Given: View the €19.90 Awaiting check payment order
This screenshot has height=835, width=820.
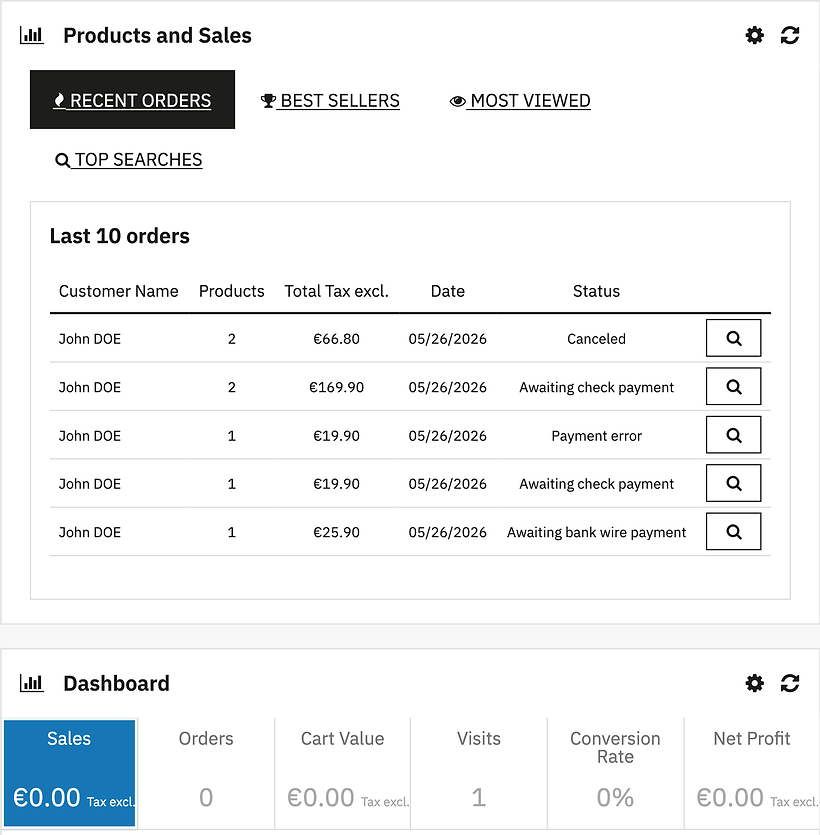Looking at the screenshot, I should pyautogui.click(x=733, y=483).
